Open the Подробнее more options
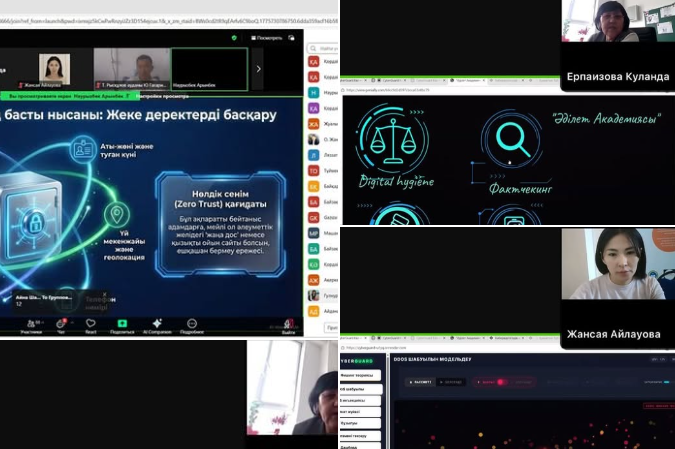 (192, 327)
